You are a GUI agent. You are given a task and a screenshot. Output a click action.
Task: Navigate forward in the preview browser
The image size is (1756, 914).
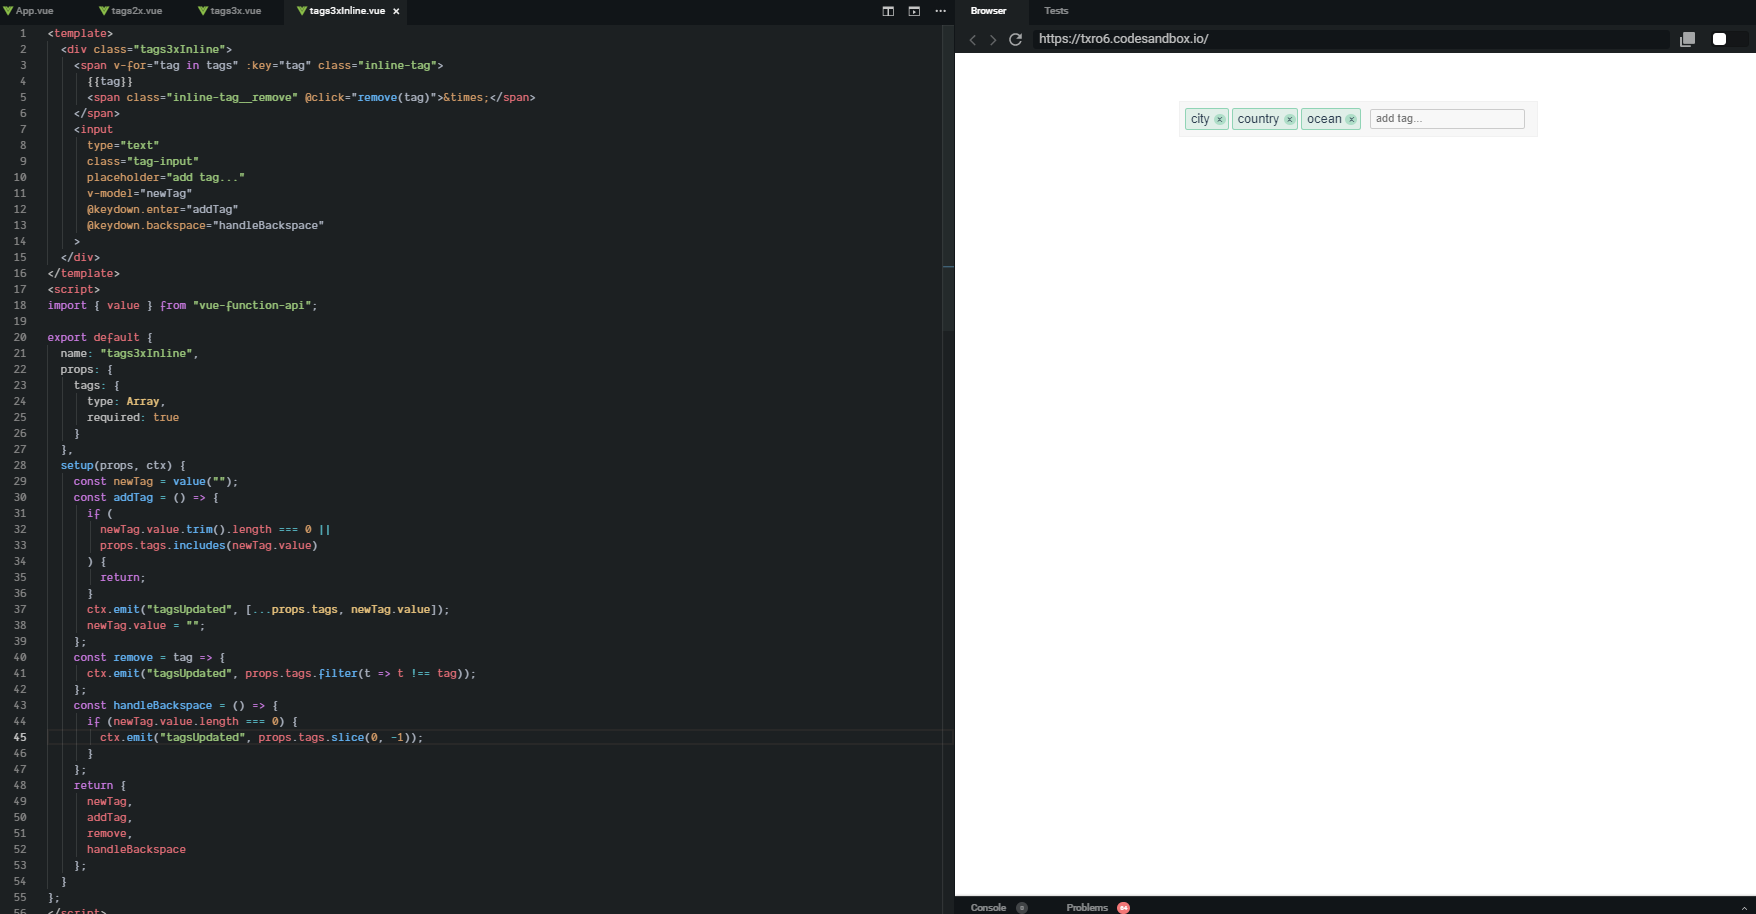(x=992, y=39)
